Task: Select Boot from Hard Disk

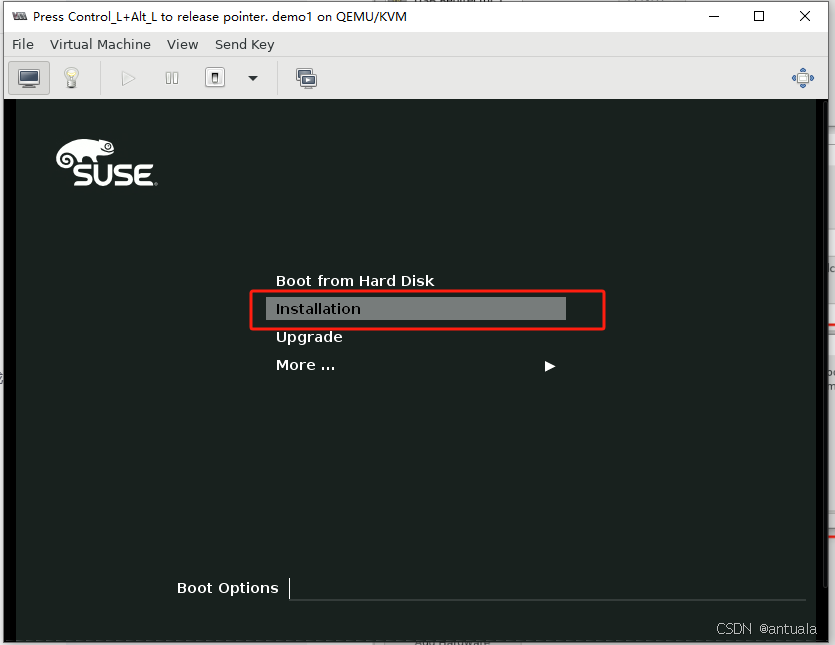Action: (x=355, y=281)
